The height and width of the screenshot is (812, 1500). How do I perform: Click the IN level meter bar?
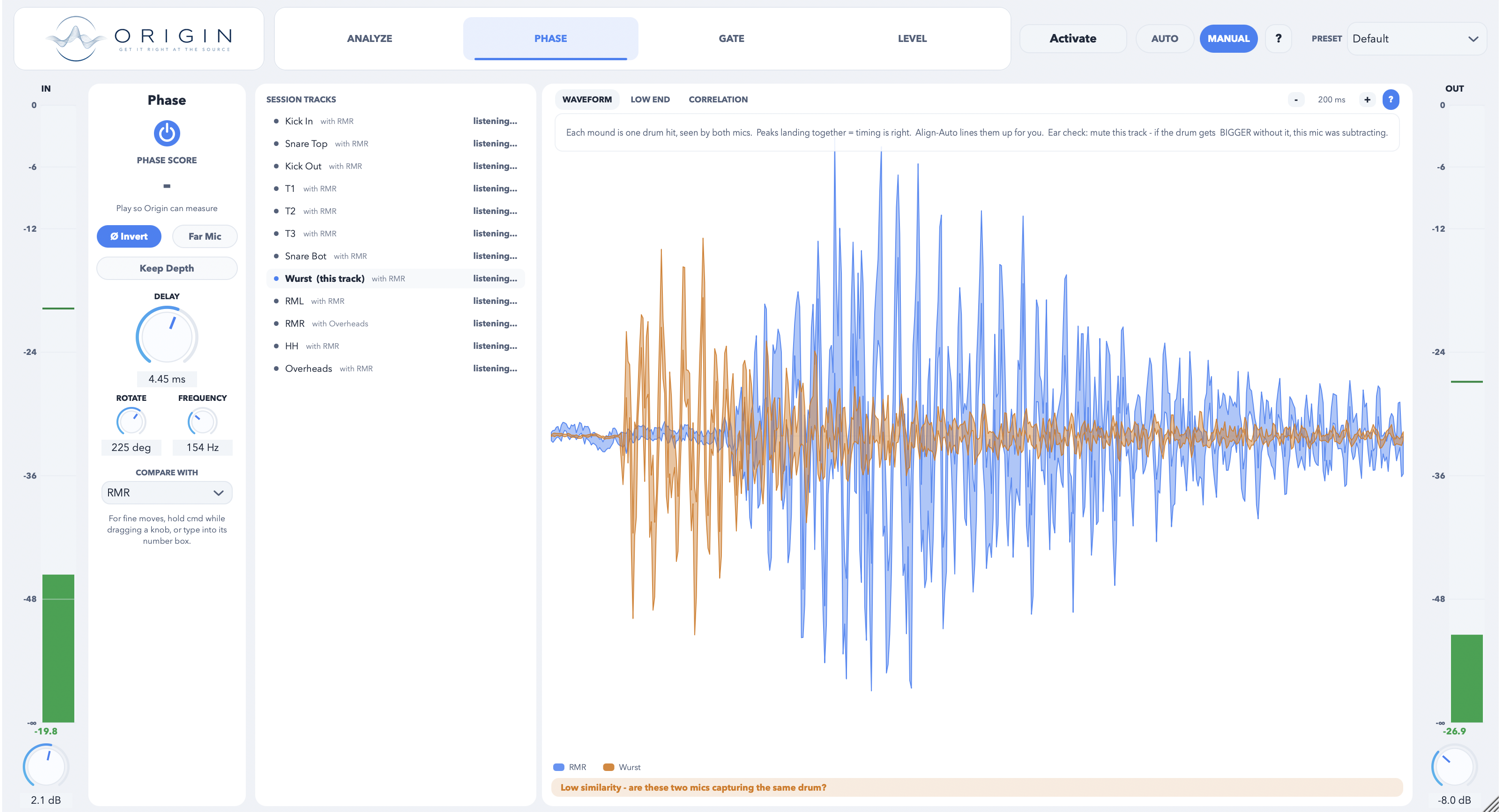click(x=58, y=413)
